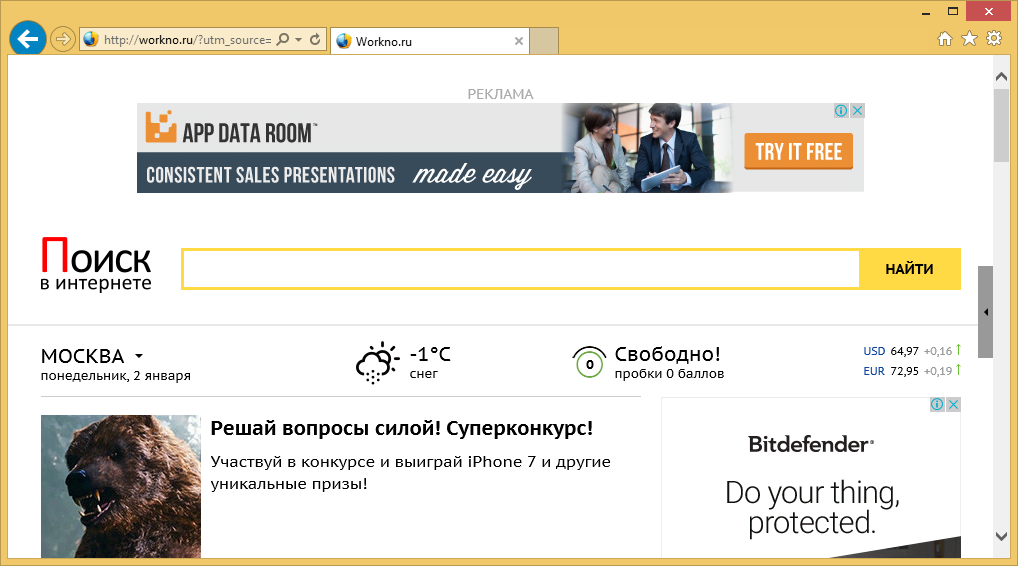This screenshot has width=1018, height=567.
Task: Close the top App Data Room ad
Action: click(x=857, y=111)
